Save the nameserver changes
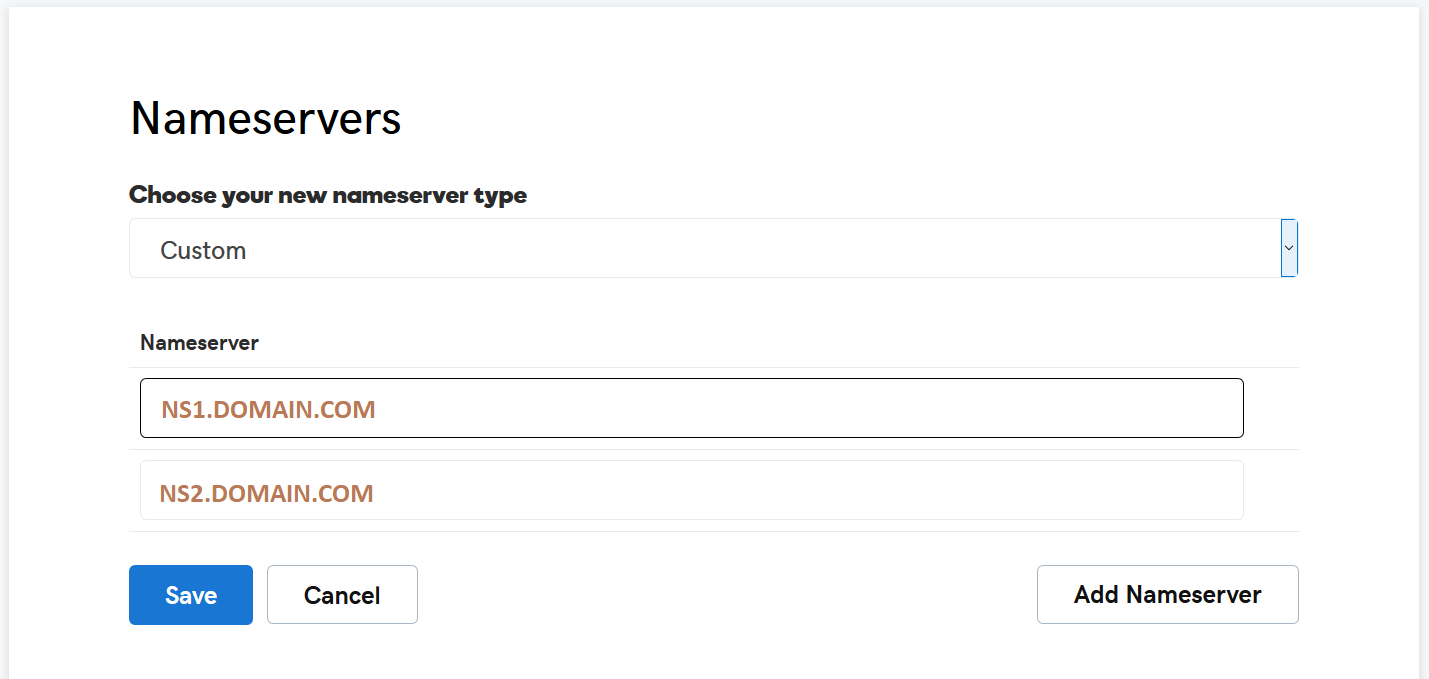 pyautogui.click(x=191, y=595)
